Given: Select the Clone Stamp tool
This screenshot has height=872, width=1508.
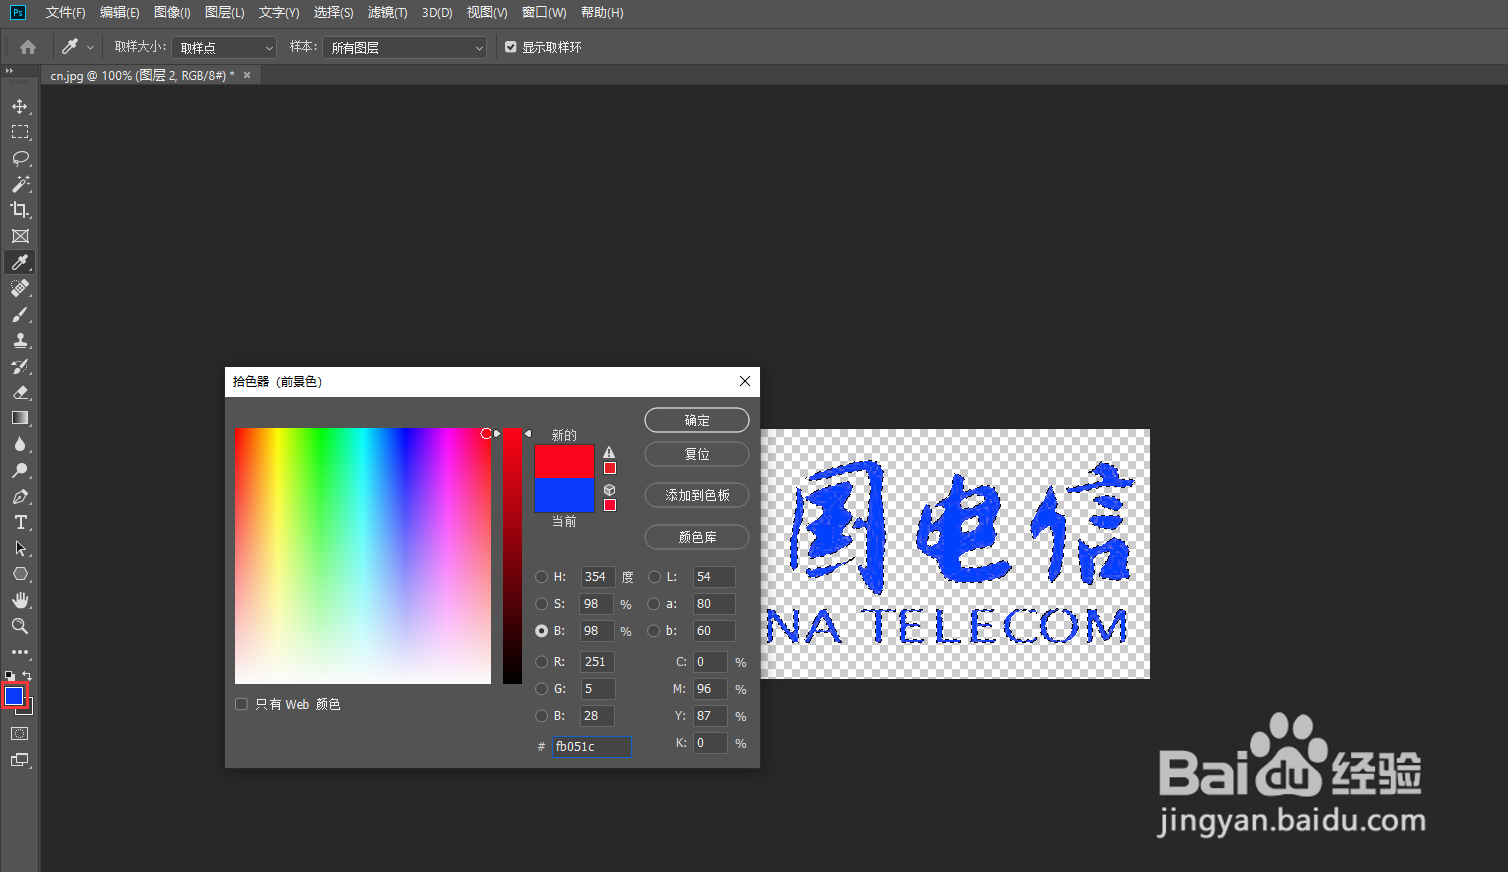Looking at the screenshot, I should (x=20, y=340).
